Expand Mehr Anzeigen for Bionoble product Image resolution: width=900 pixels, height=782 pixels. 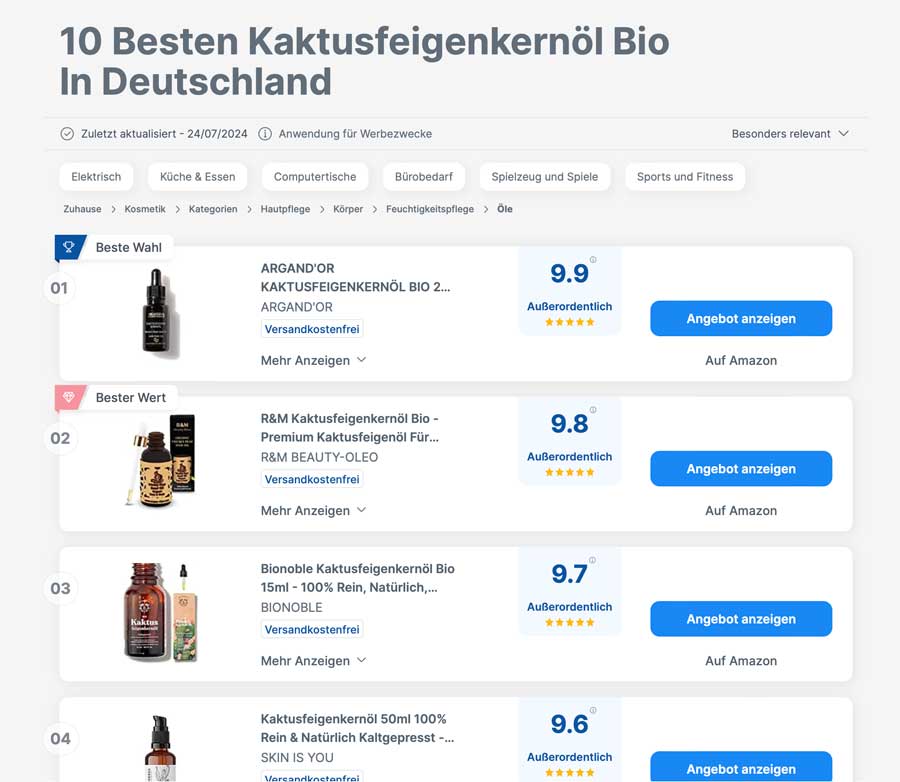[x=313, y=661]
